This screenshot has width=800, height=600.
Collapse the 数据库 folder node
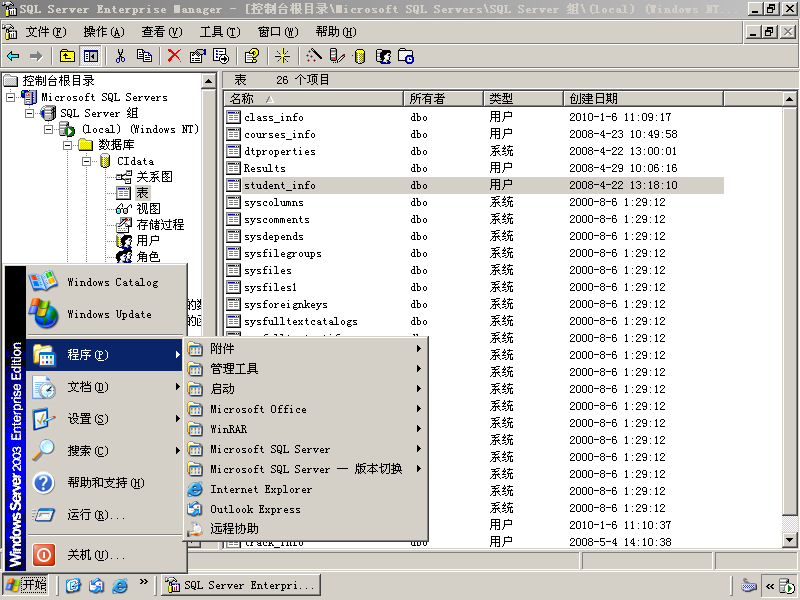pos(68,145)
